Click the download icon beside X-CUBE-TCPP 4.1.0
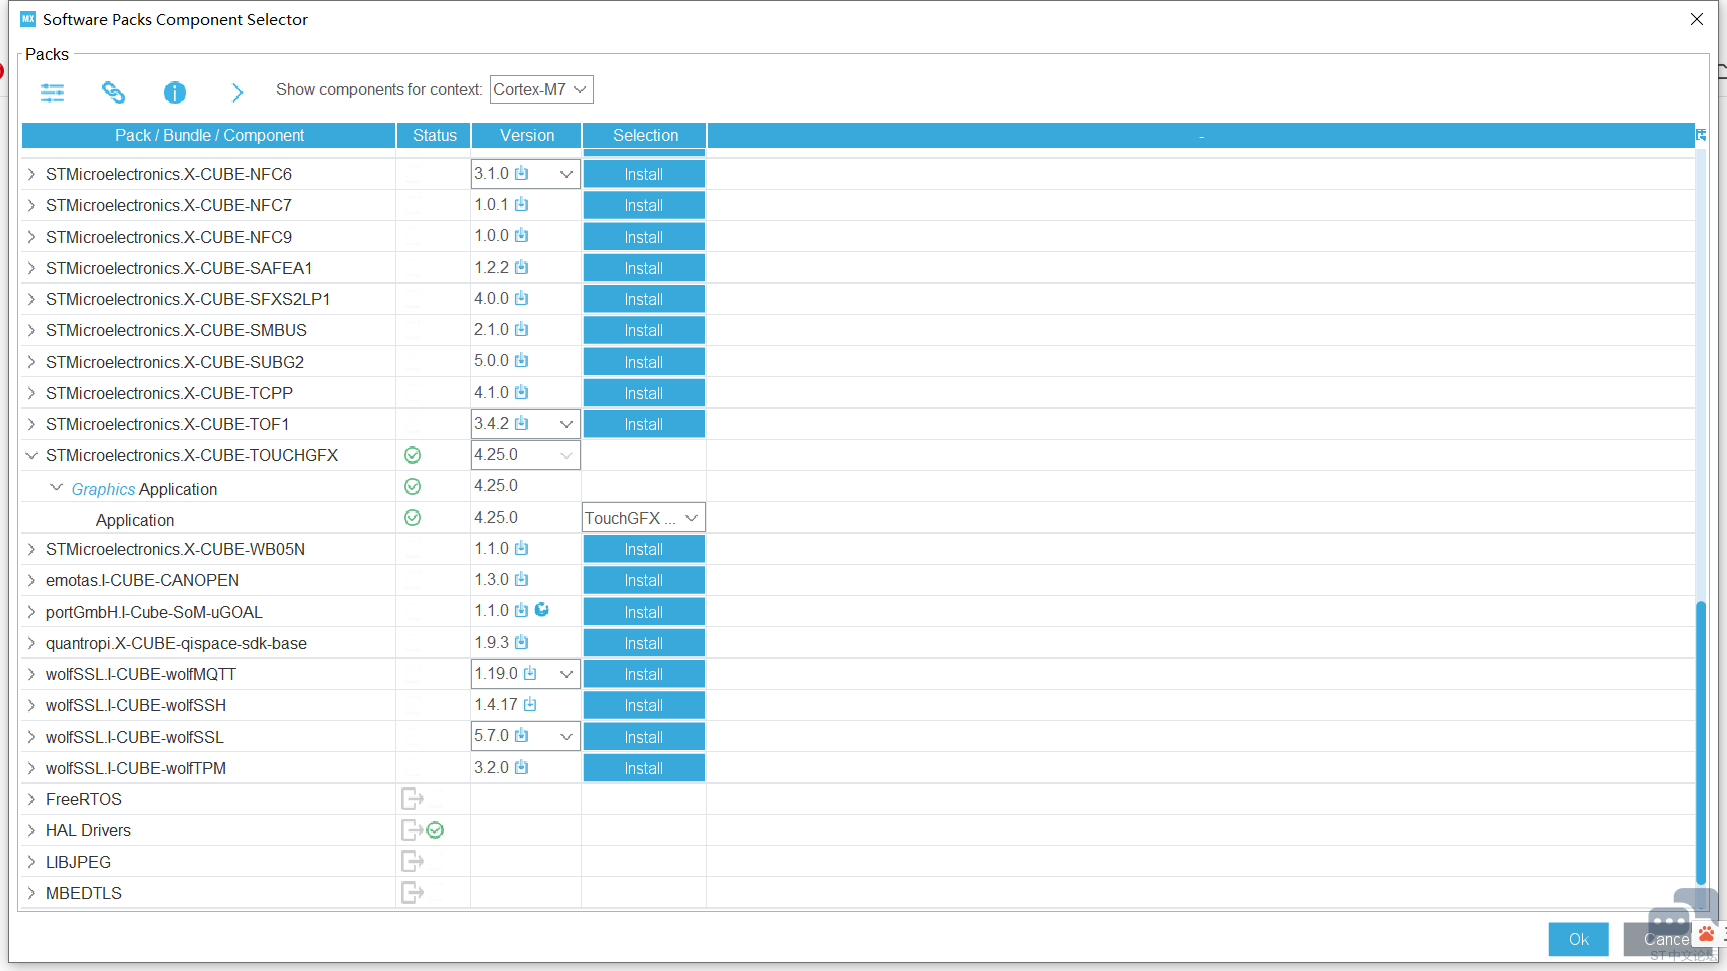Image resolution: width=1727 pixels, height=971 pixels. tap(522, 393)
